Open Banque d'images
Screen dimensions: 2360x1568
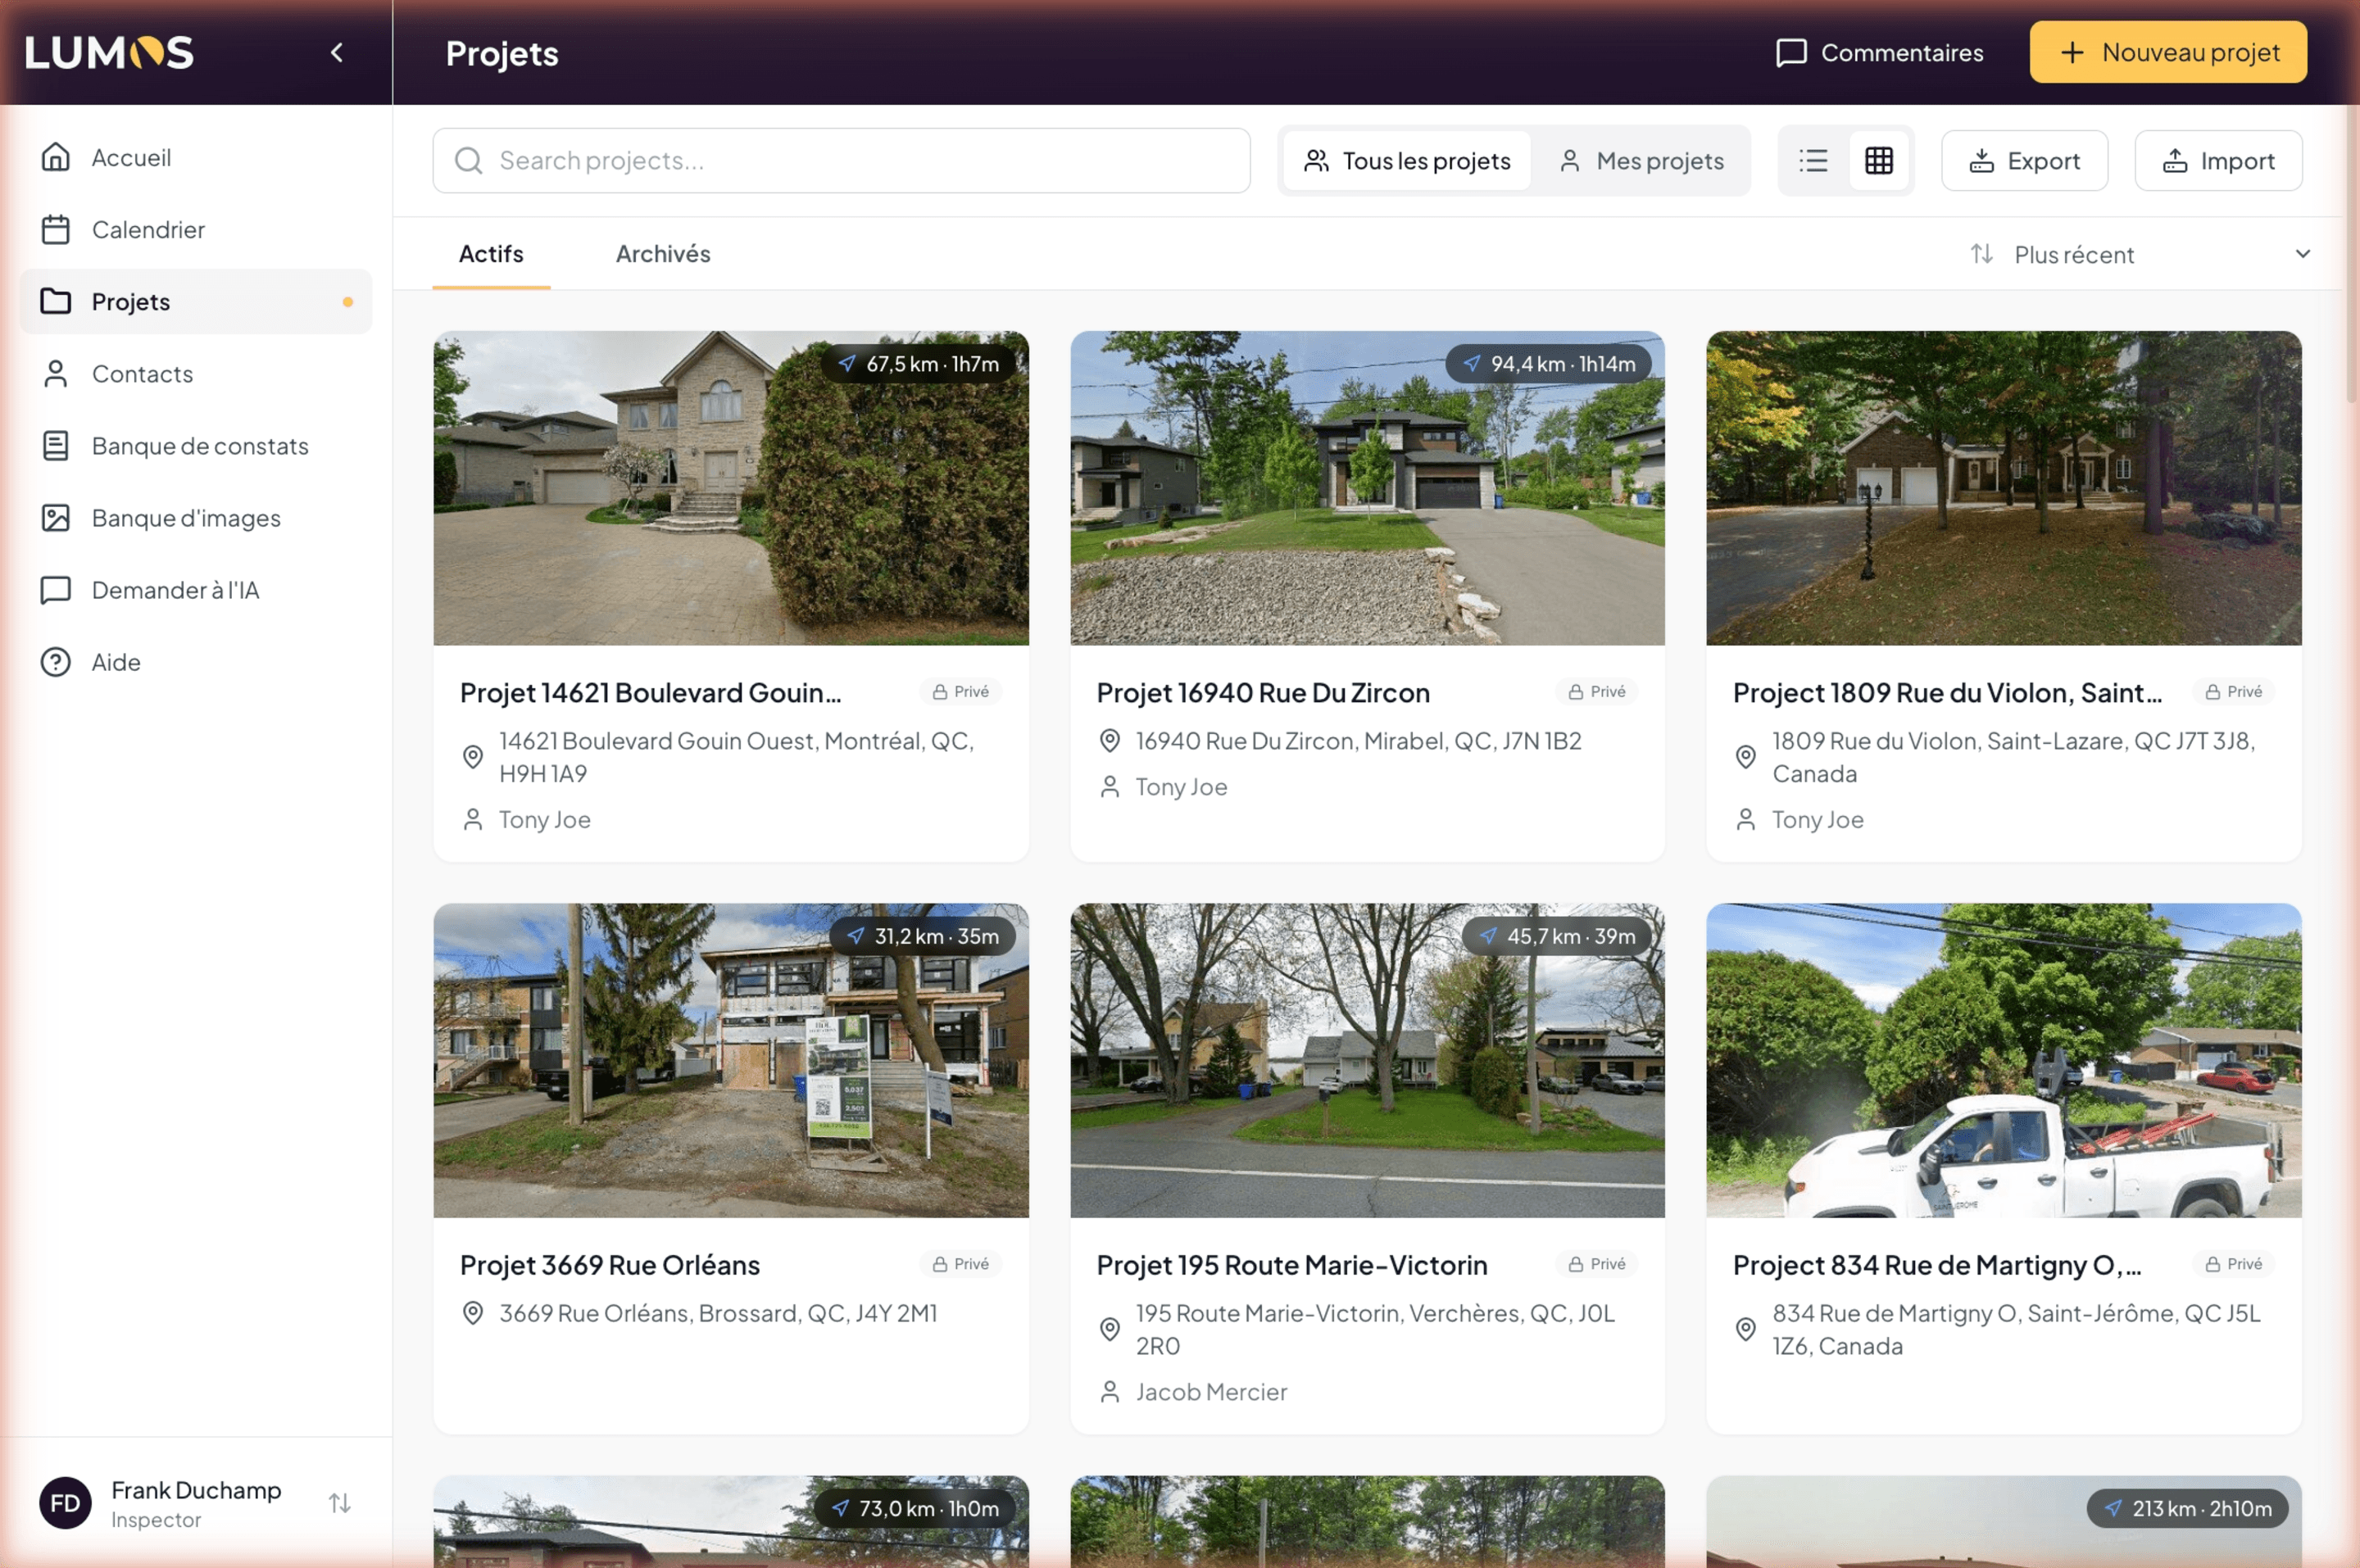(x=196, y=518)
